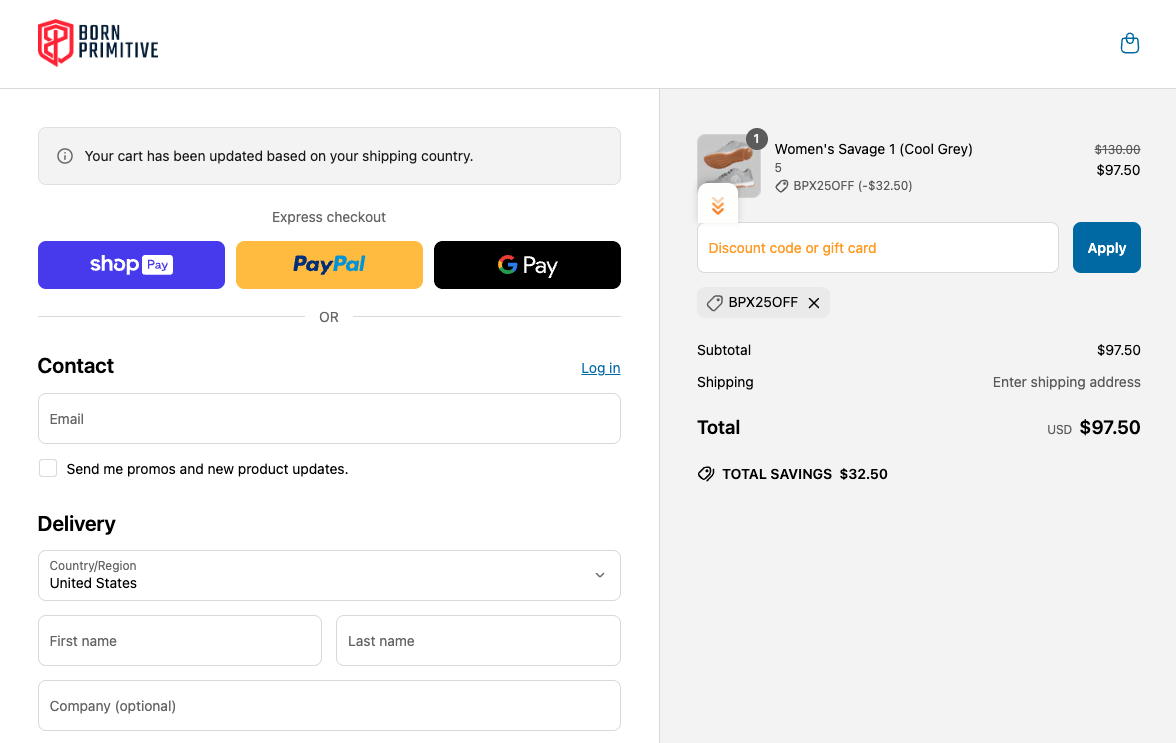Viewport: 1176px width, 743px height.
Task: Select Google Pay express checkout
Action: pos(527,265)
